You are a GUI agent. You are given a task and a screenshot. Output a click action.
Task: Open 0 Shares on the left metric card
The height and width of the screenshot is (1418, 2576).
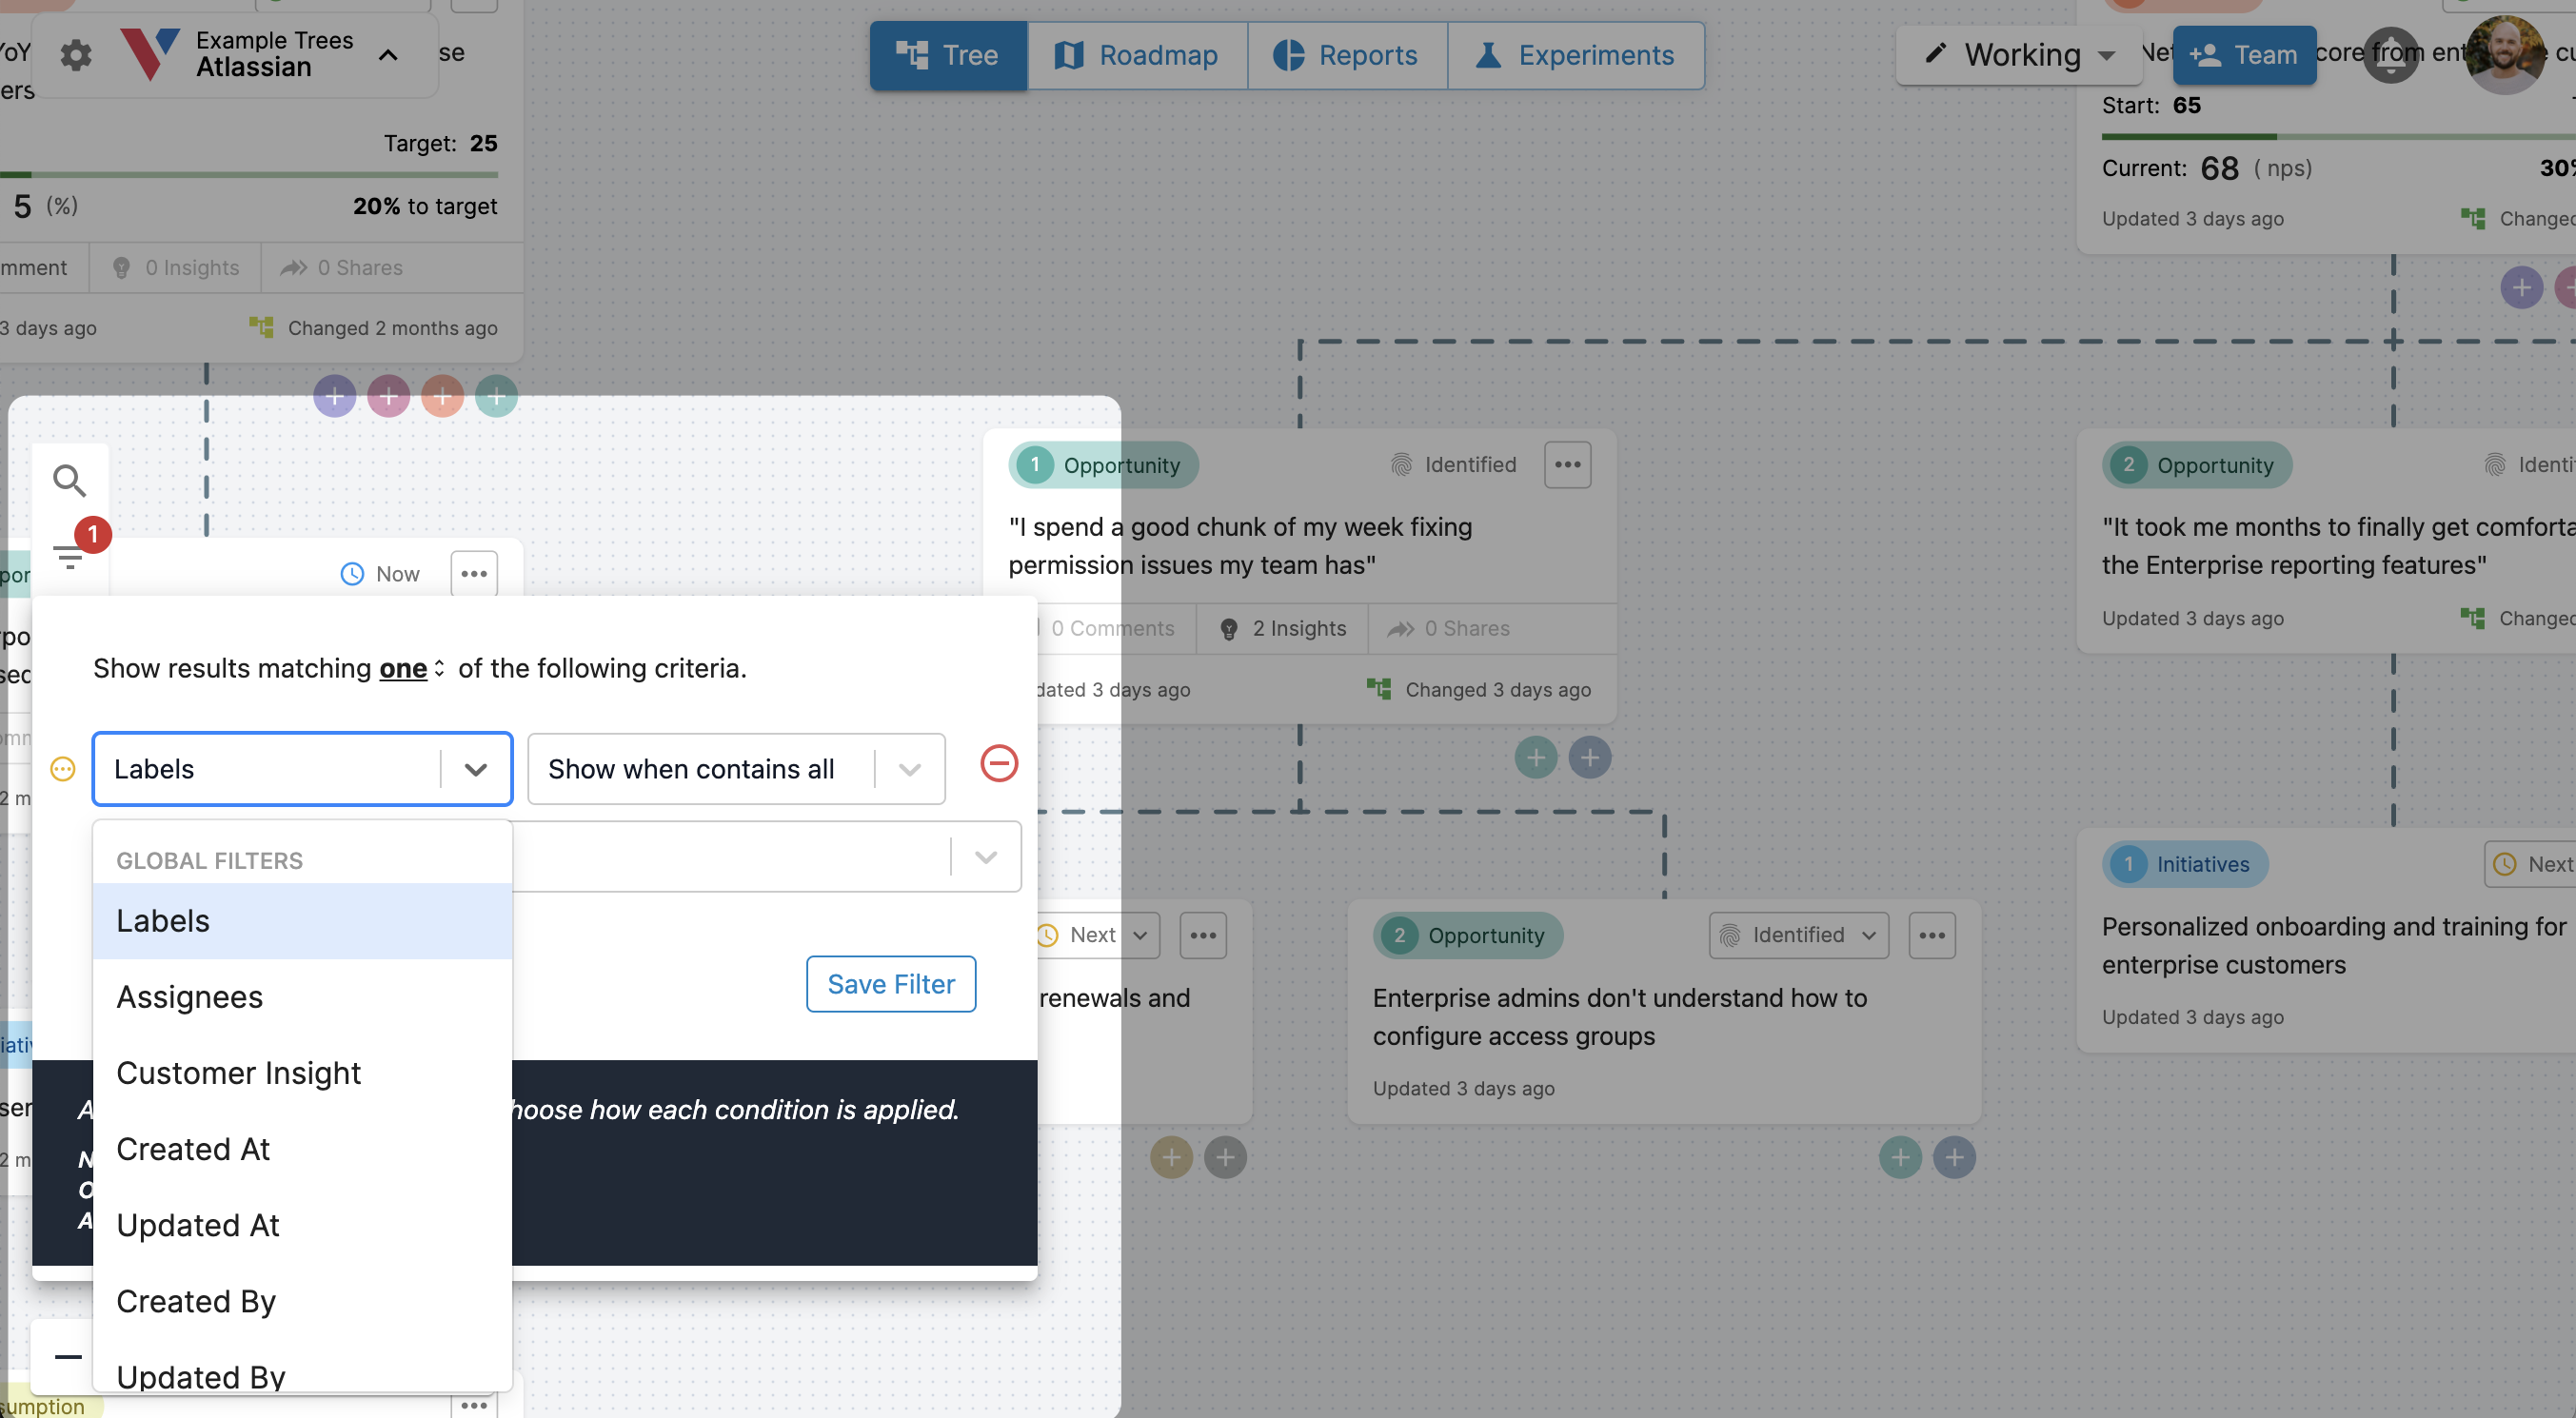coord(341,268)
